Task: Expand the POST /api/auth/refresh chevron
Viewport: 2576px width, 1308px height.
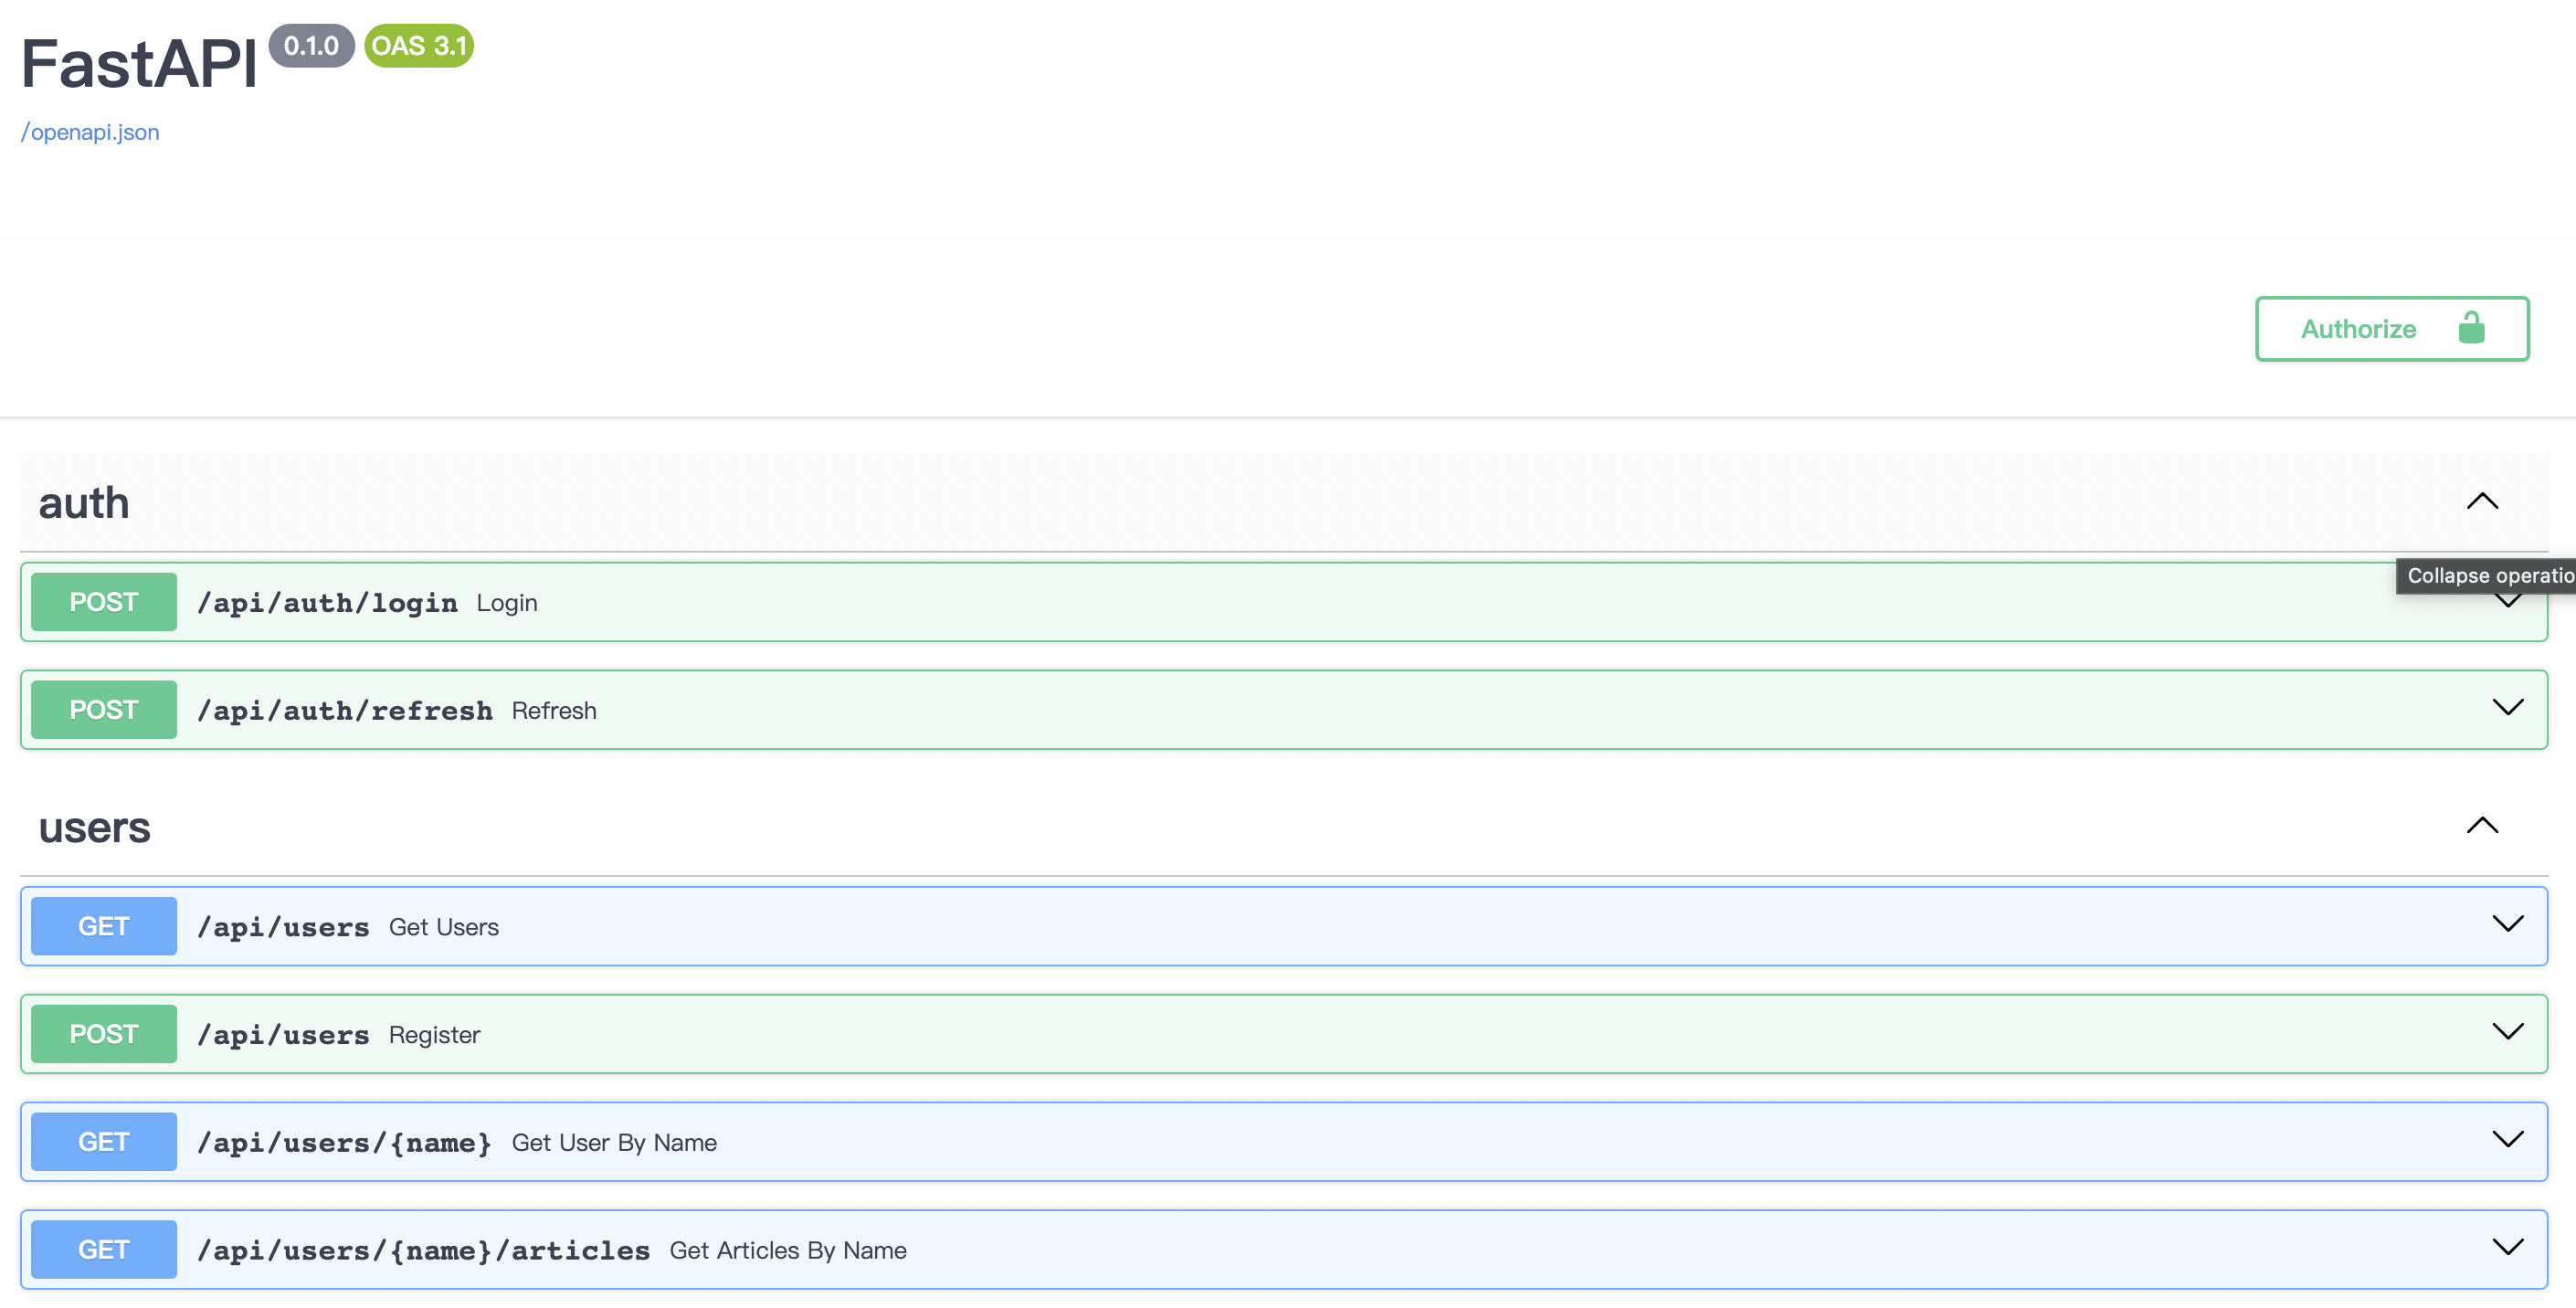Action: [x=2507, y=708]
